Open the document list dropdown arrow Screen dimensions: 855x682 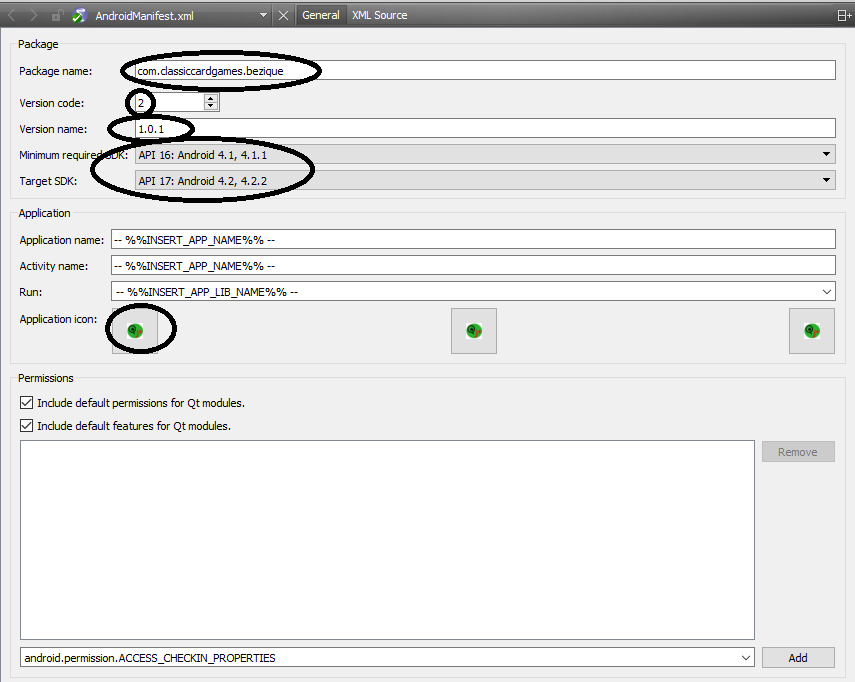point(263,15)
